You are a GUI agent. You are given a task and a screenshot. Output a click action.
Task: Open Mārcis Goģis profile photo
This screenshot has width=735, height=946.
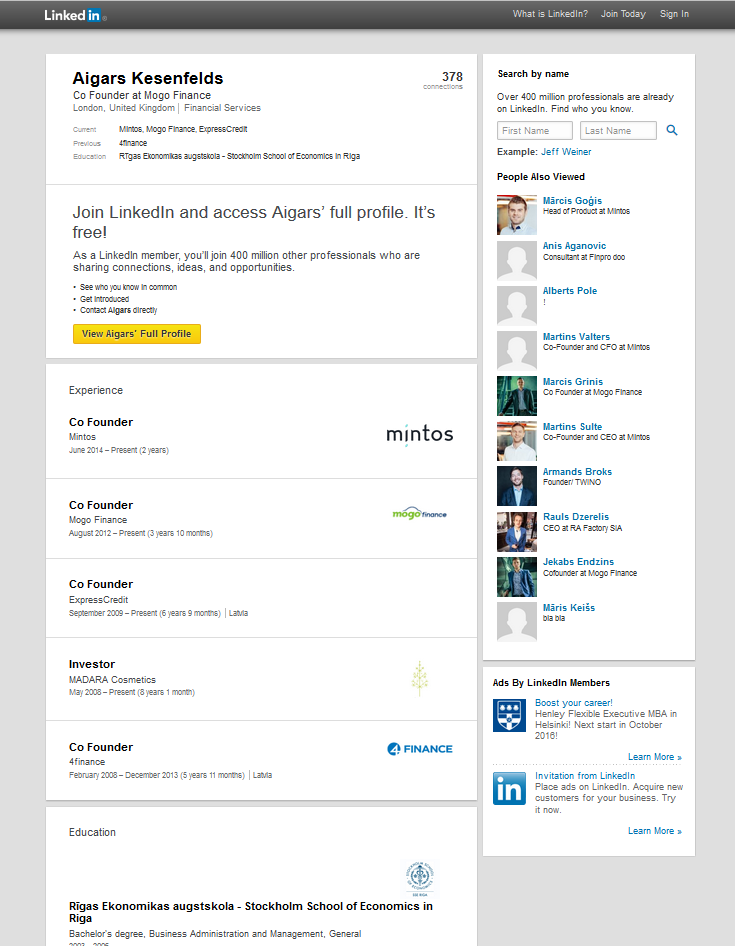(x=517, y=215)
